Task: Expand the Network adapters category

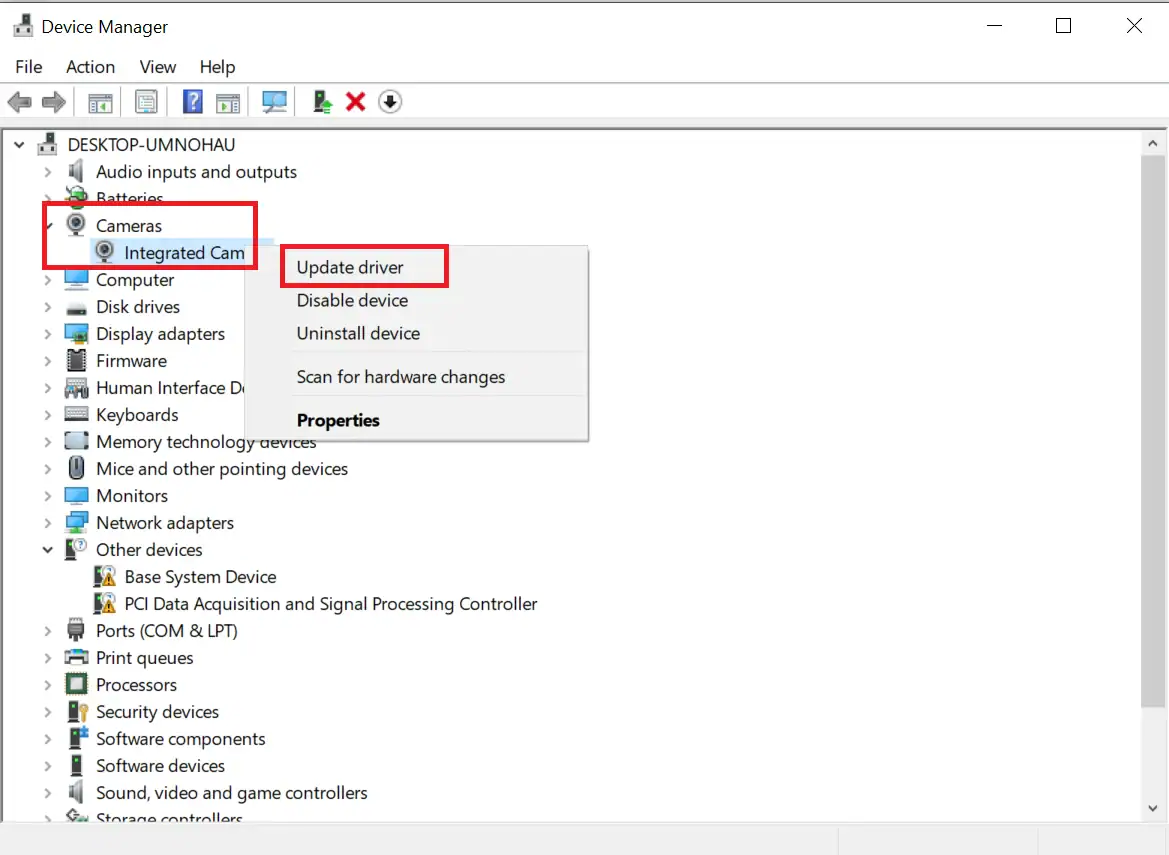Action: click(x=47, y=523)
